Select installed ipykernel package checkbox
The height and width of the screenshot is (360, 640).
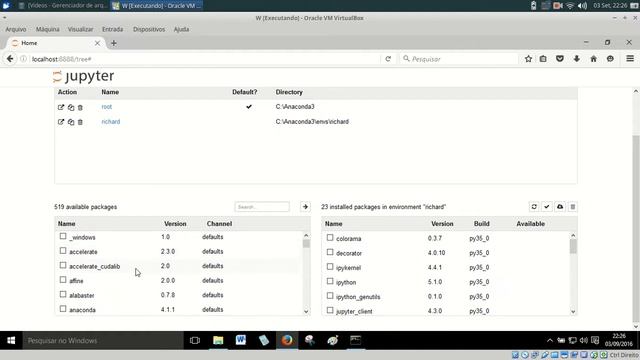[330, 267]
